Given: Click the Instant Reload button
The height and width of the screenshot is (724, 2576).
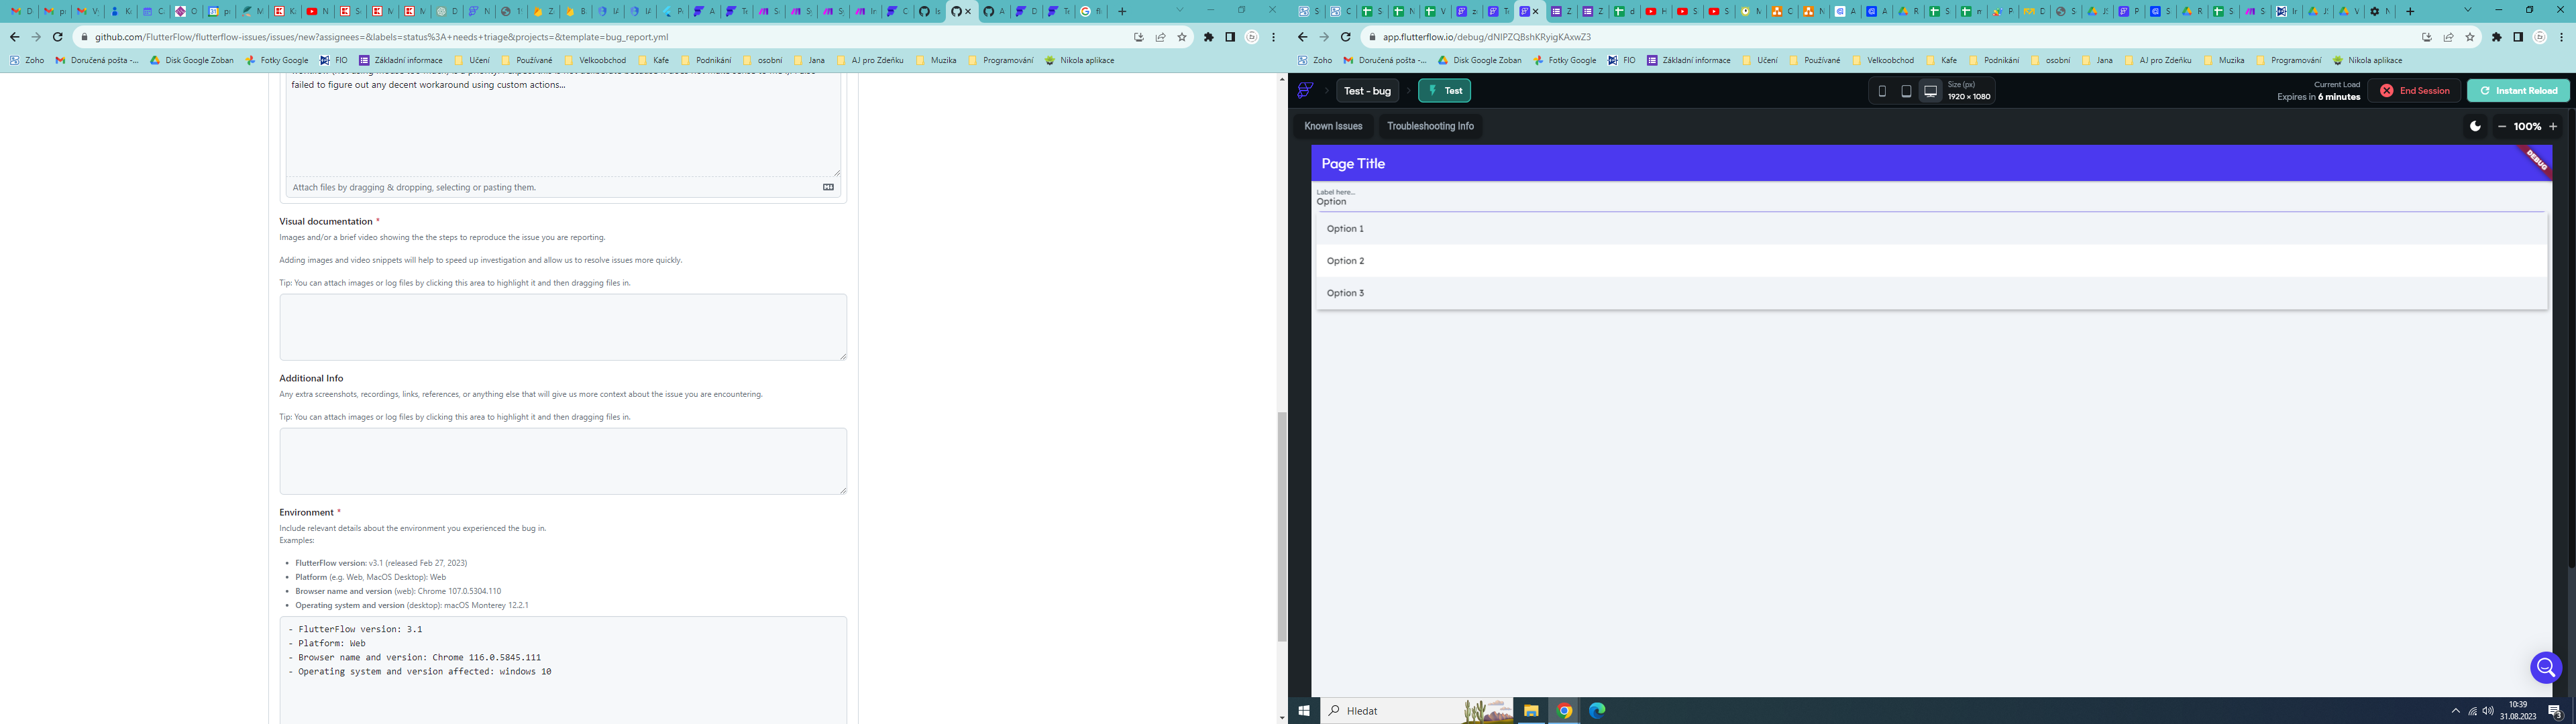Looking at the screenshot, I should click(2518, 90).
